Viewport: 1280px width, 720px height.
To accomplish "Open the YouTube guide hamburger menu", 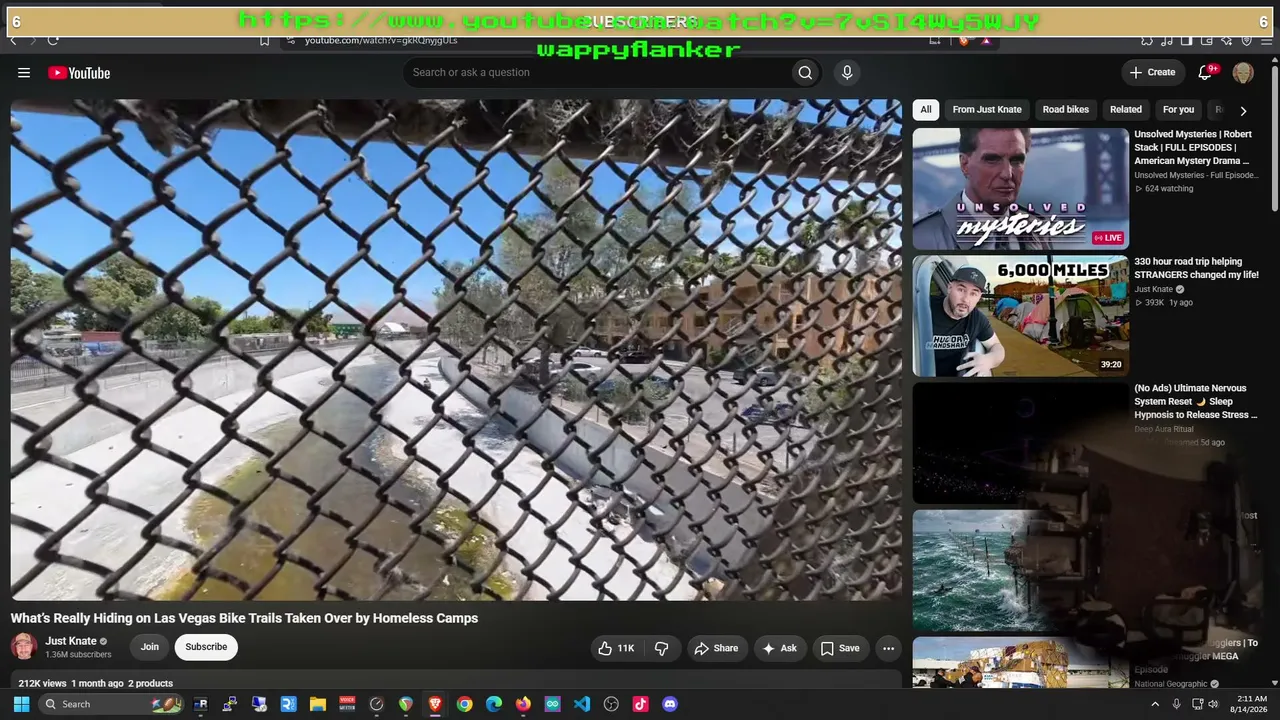I will (24, 73).
